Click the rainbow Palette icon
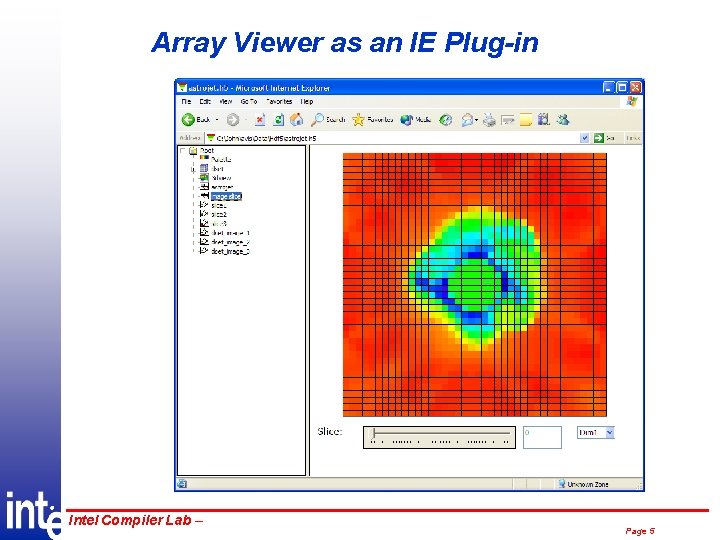Screen dimensions: 720x540 (x=204, y=159)
